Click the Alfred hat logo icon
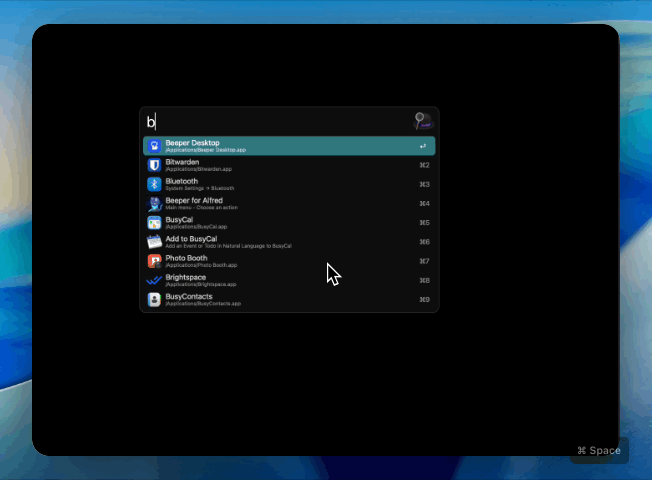Image resolution: width=652 pixels, height=480 pixels. click(x=423, y=121)
